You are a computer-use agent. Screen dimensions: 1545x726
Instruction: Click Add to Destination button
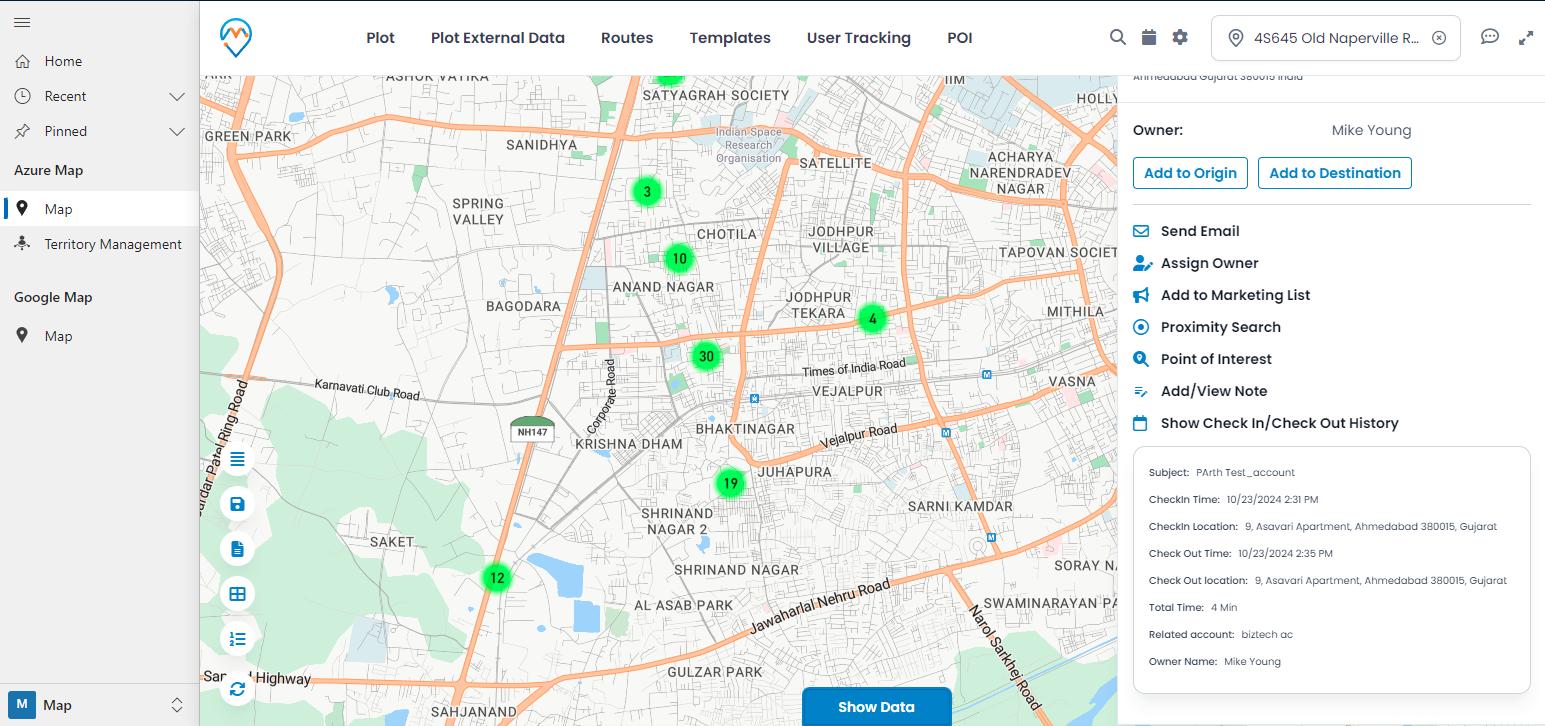tap(1335, 173)
